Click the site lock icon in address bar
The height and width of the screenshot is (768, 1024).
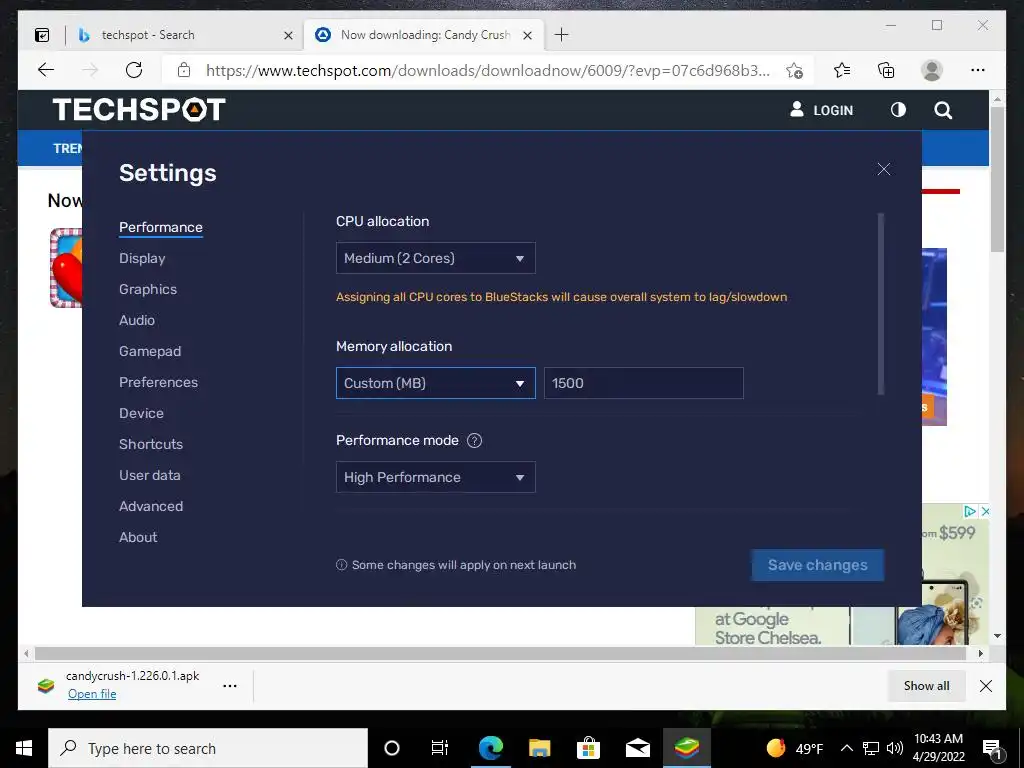click(184, 70)
